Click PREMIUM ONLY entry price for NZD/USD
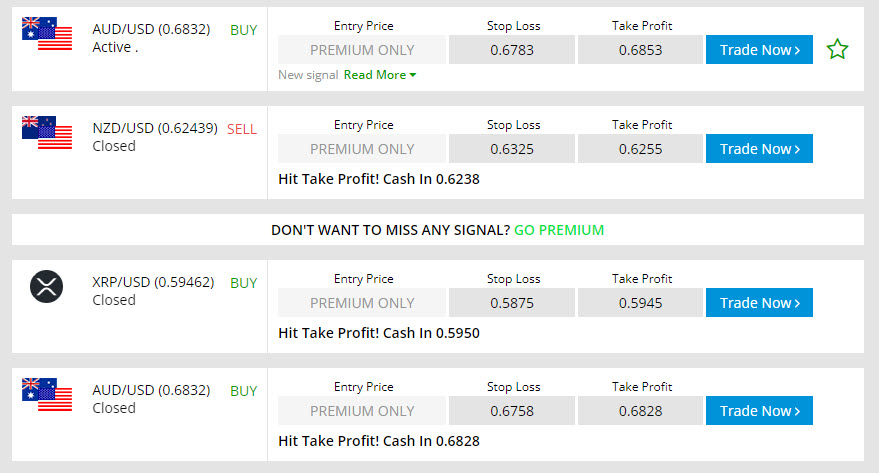 [362, 149]
